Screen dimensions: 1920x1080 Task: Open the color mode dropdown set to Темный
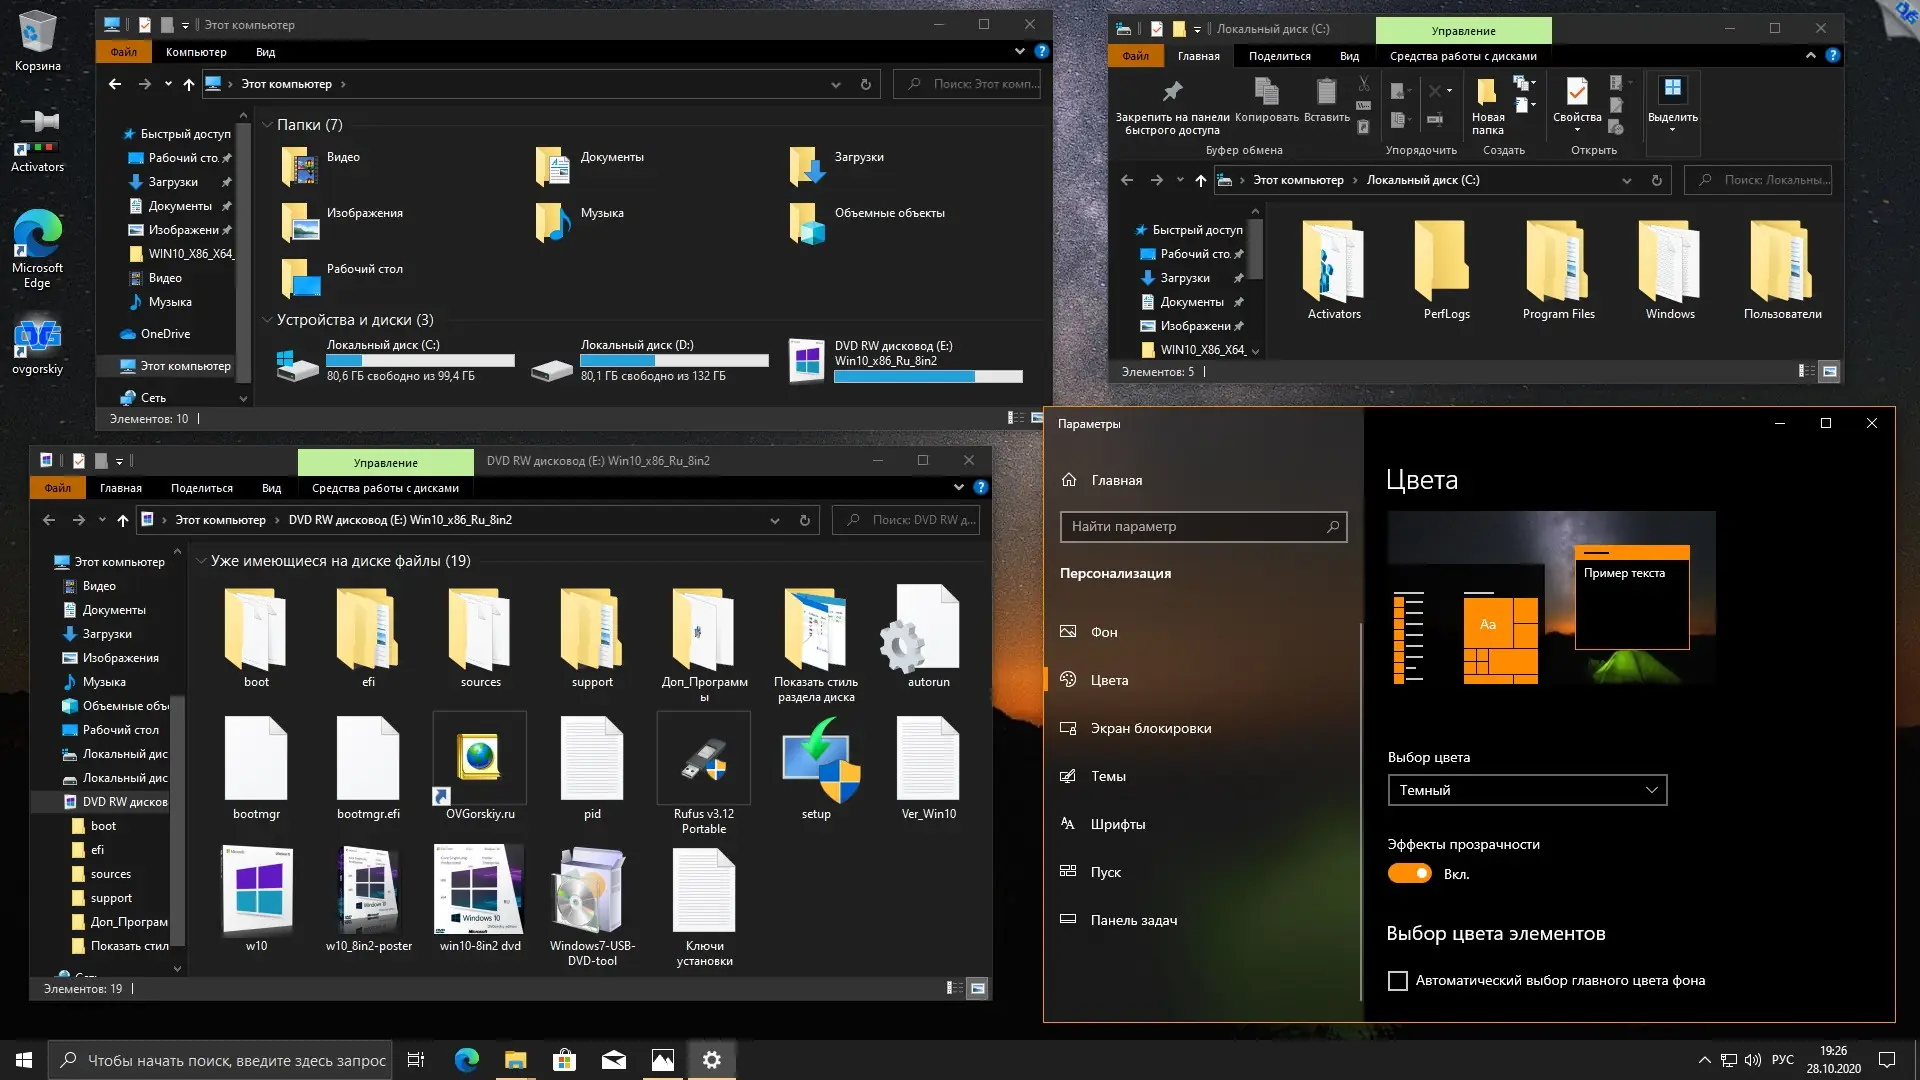pos(1526,790)
